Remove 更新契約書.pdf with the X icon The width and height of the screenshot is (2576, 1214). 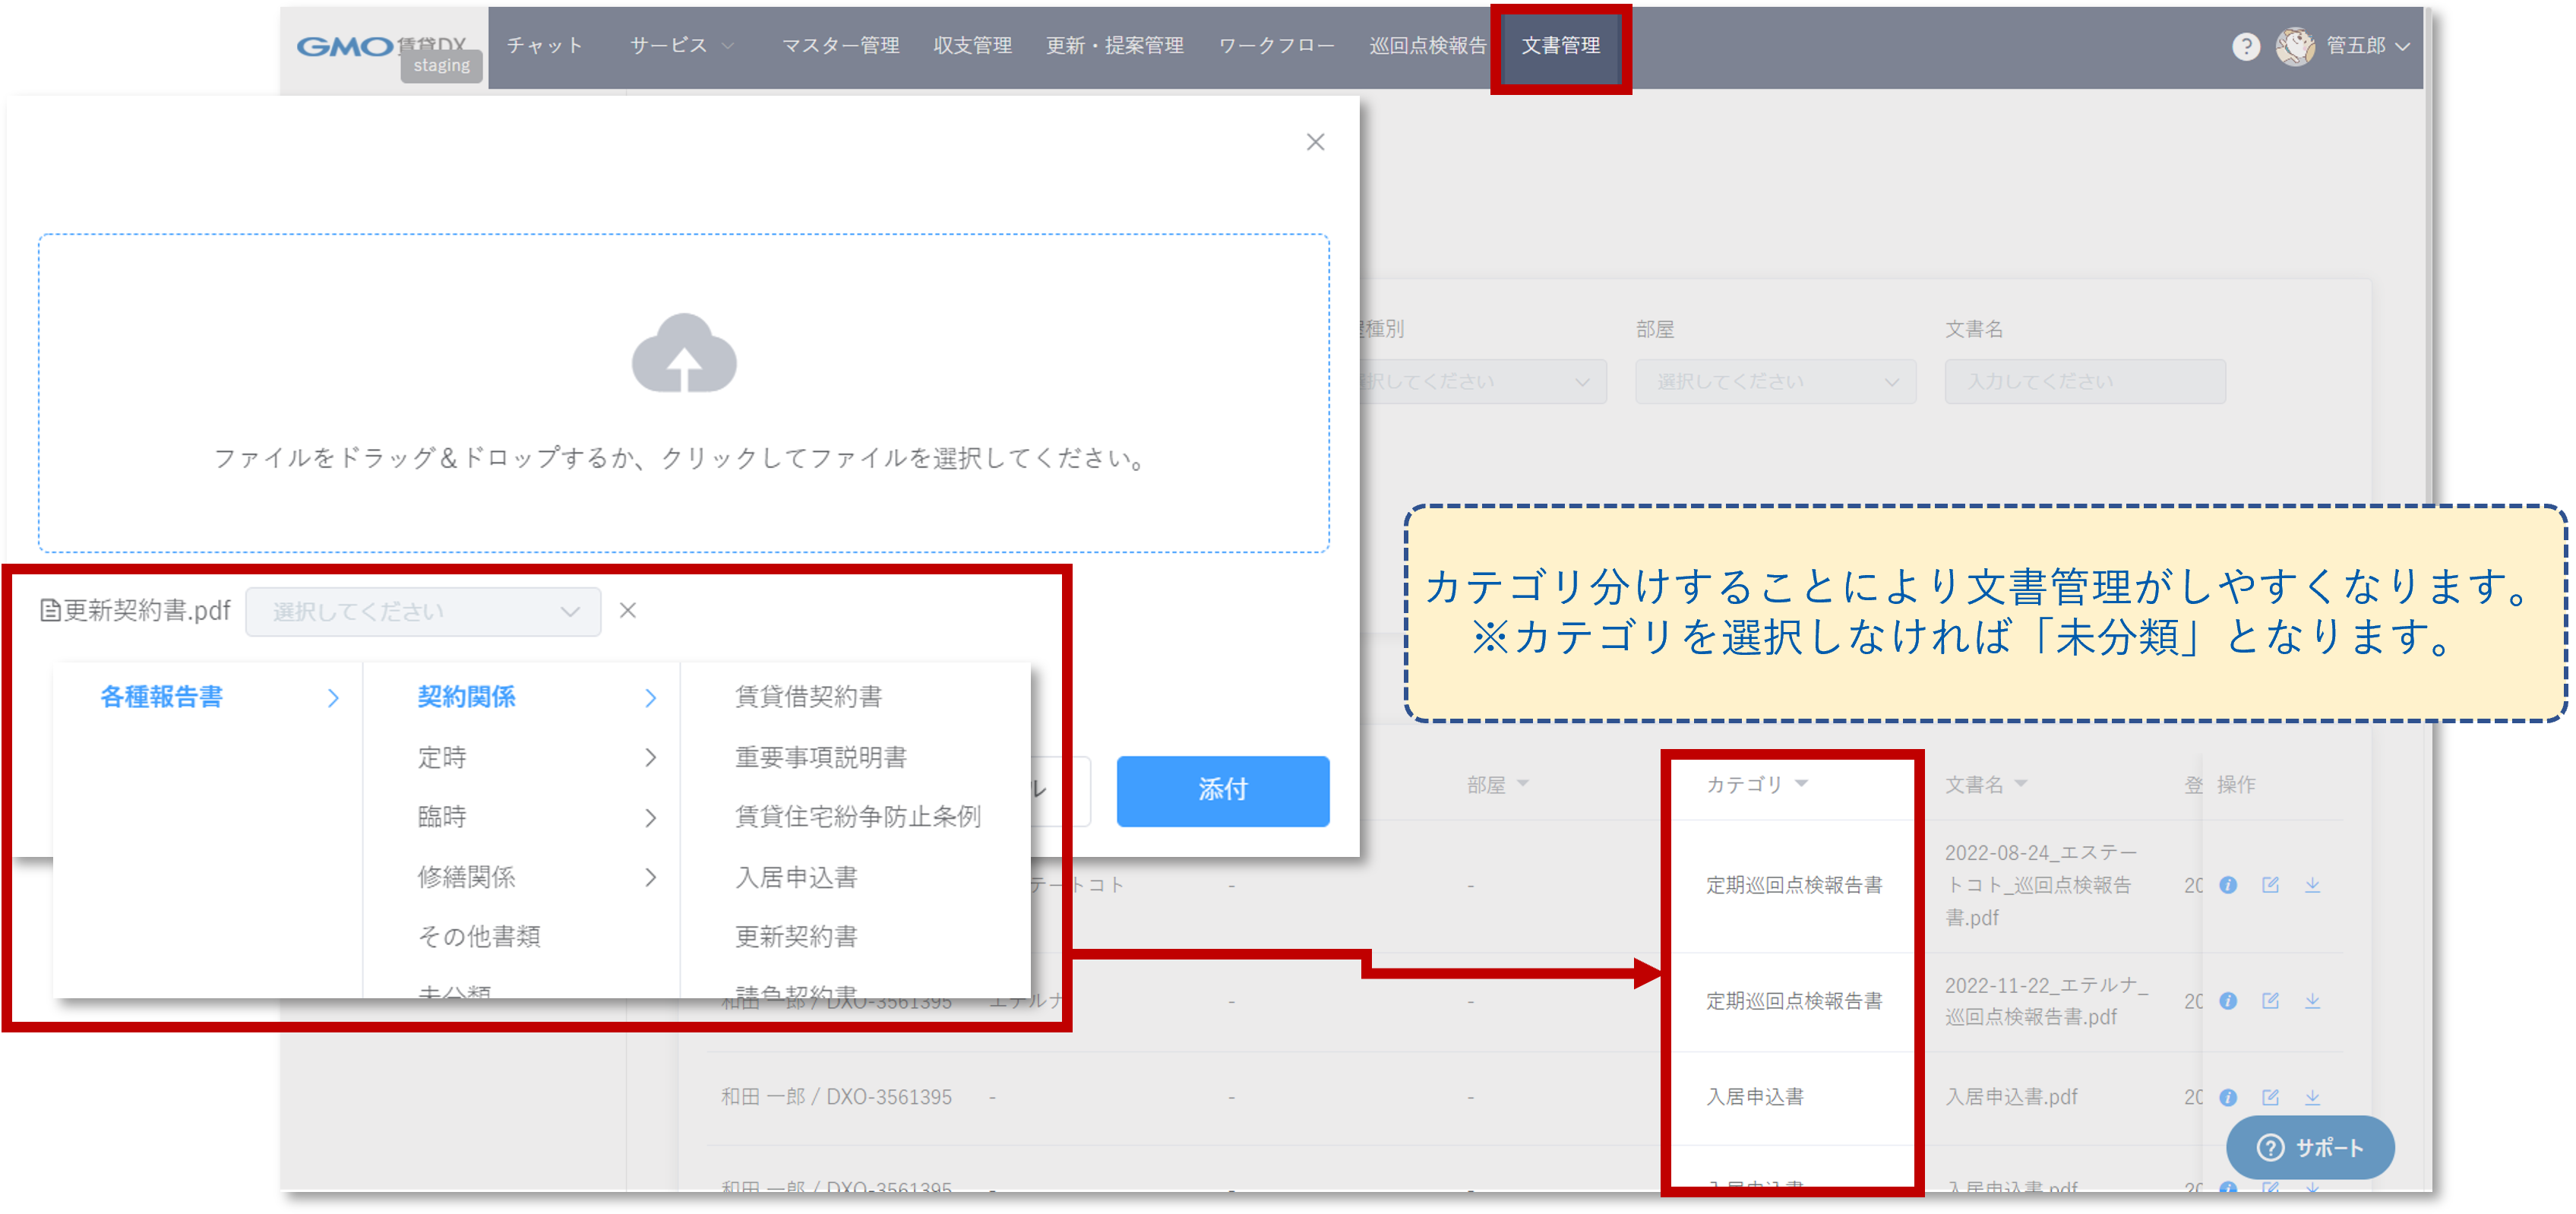coord(627,610)
